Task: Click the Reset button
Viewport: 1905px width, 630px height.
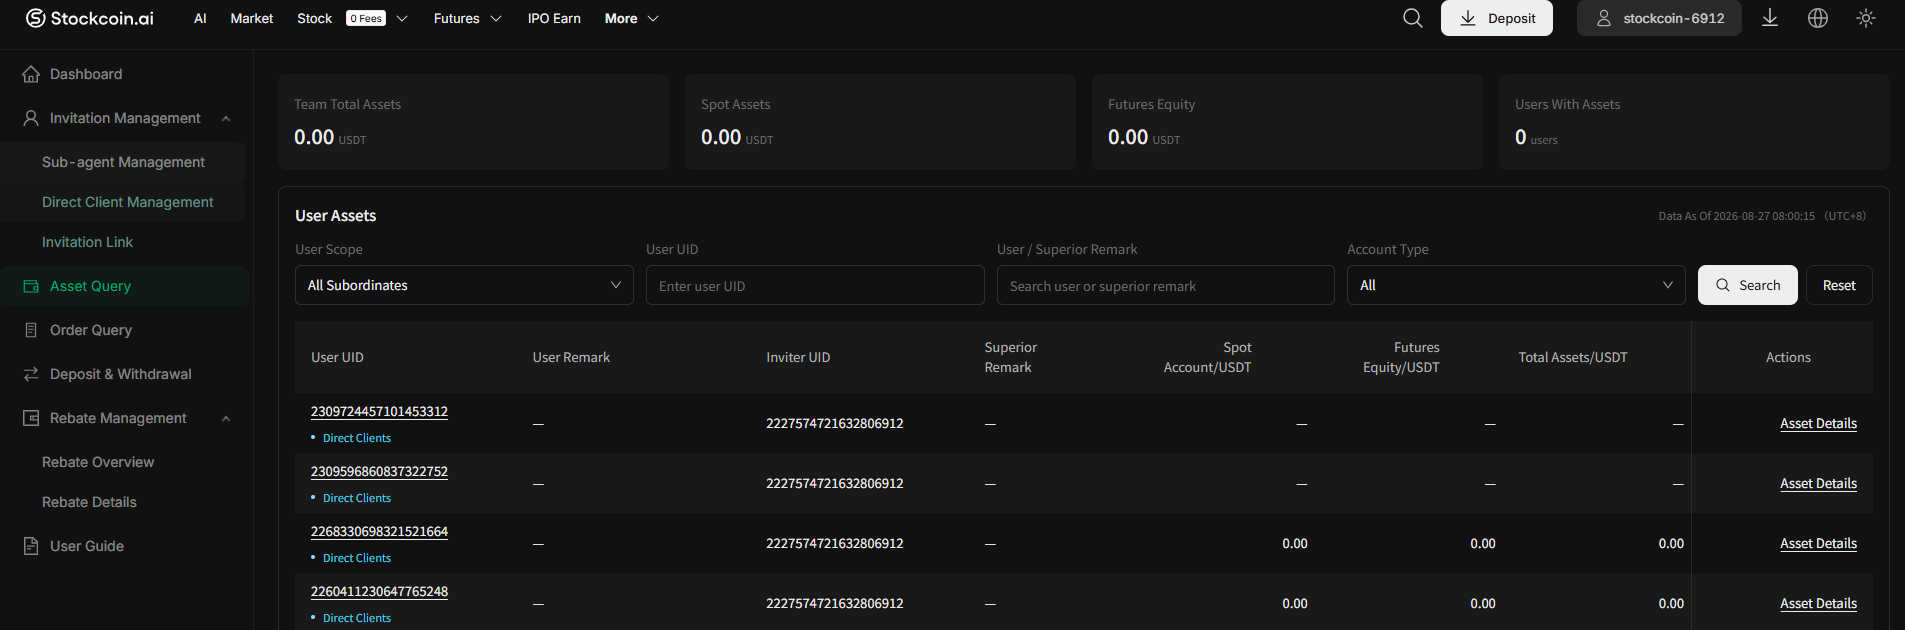Action: point(1839,285)
